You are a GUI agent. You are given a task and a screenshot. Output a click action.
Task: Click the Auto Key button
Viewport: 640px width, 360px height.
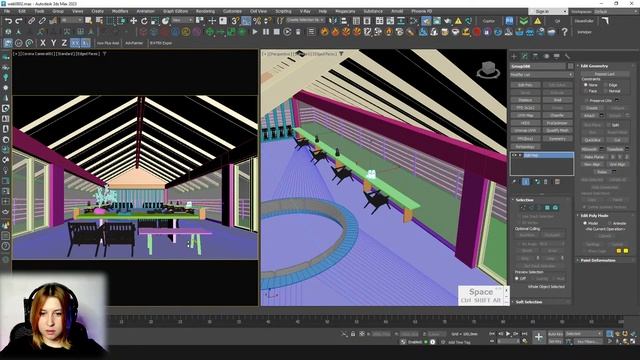coord(555,334)
